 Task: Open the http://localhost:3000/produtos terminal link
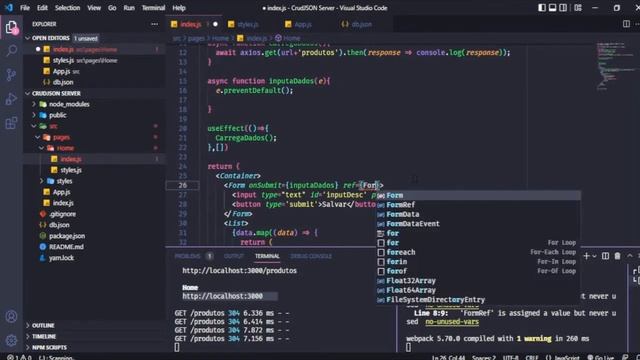point(240,271)
